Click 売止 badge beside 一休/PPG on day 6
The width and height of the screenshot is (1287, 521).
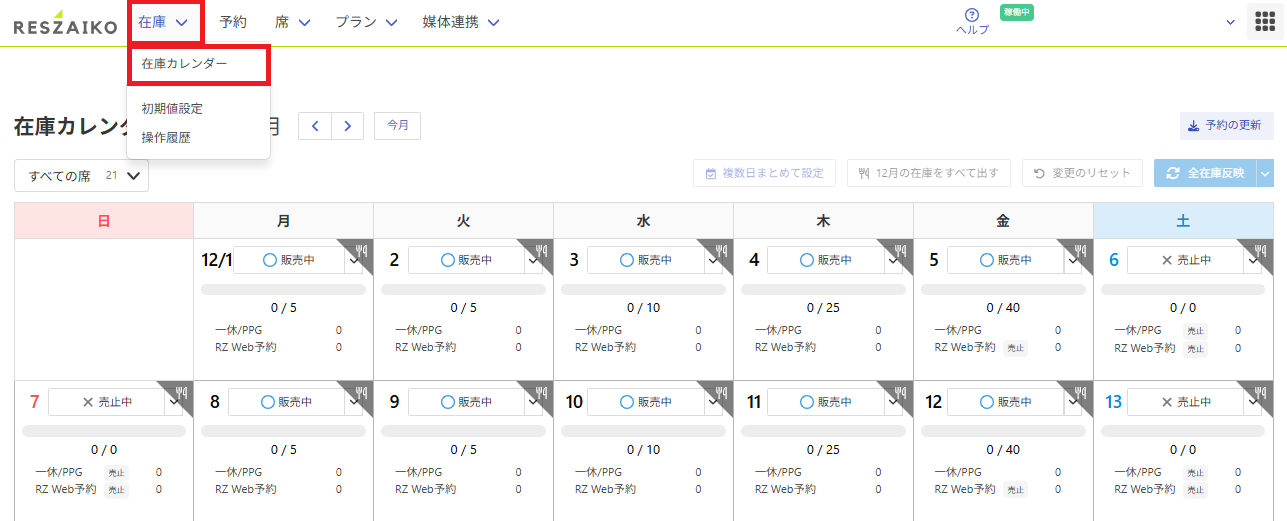[x=1196, y=330]
